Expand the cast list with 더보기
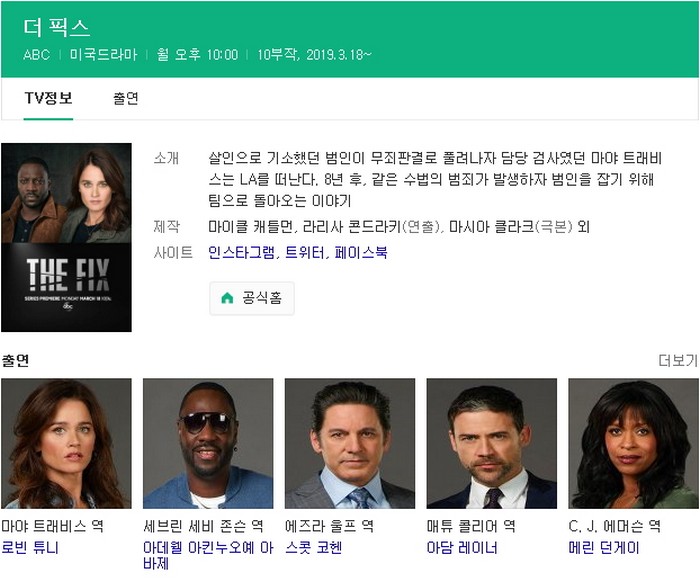The height and width of the screenshot is (582, 700). click(677, 360)
